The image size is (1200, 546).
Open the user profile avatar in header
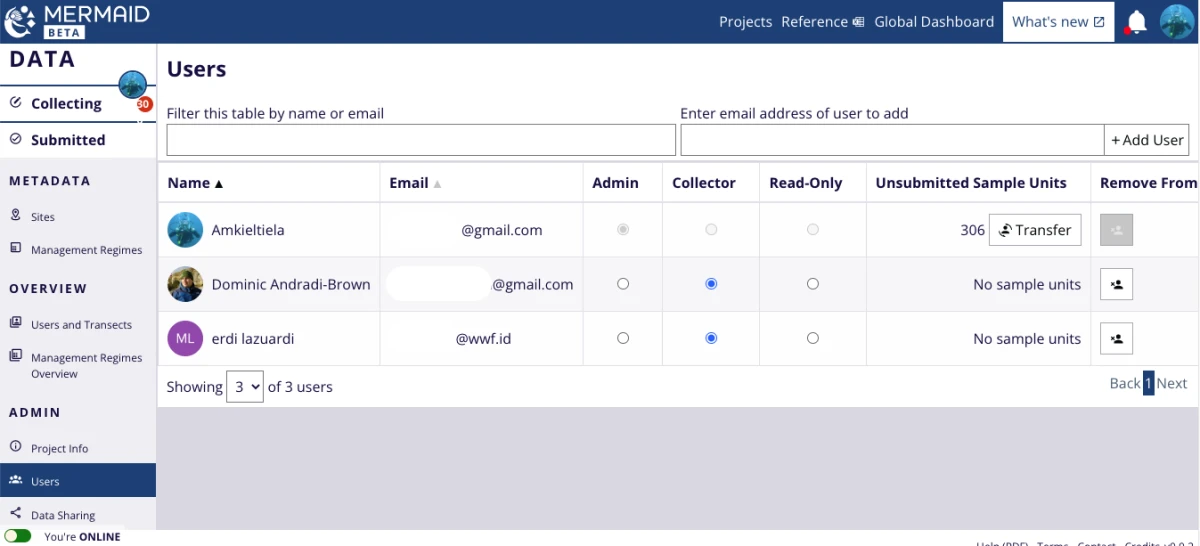point(1177,22)
